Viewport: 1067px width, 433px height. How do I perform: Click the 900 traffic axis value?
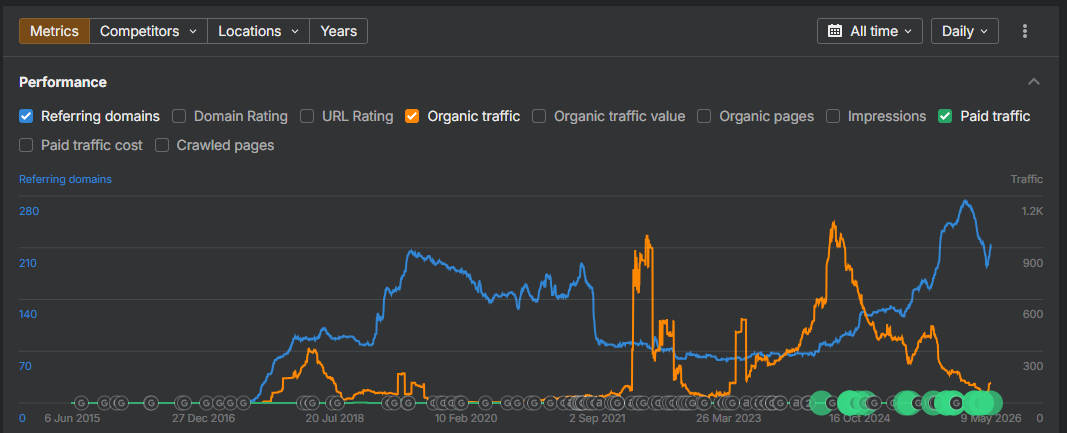coord(1034,263)
